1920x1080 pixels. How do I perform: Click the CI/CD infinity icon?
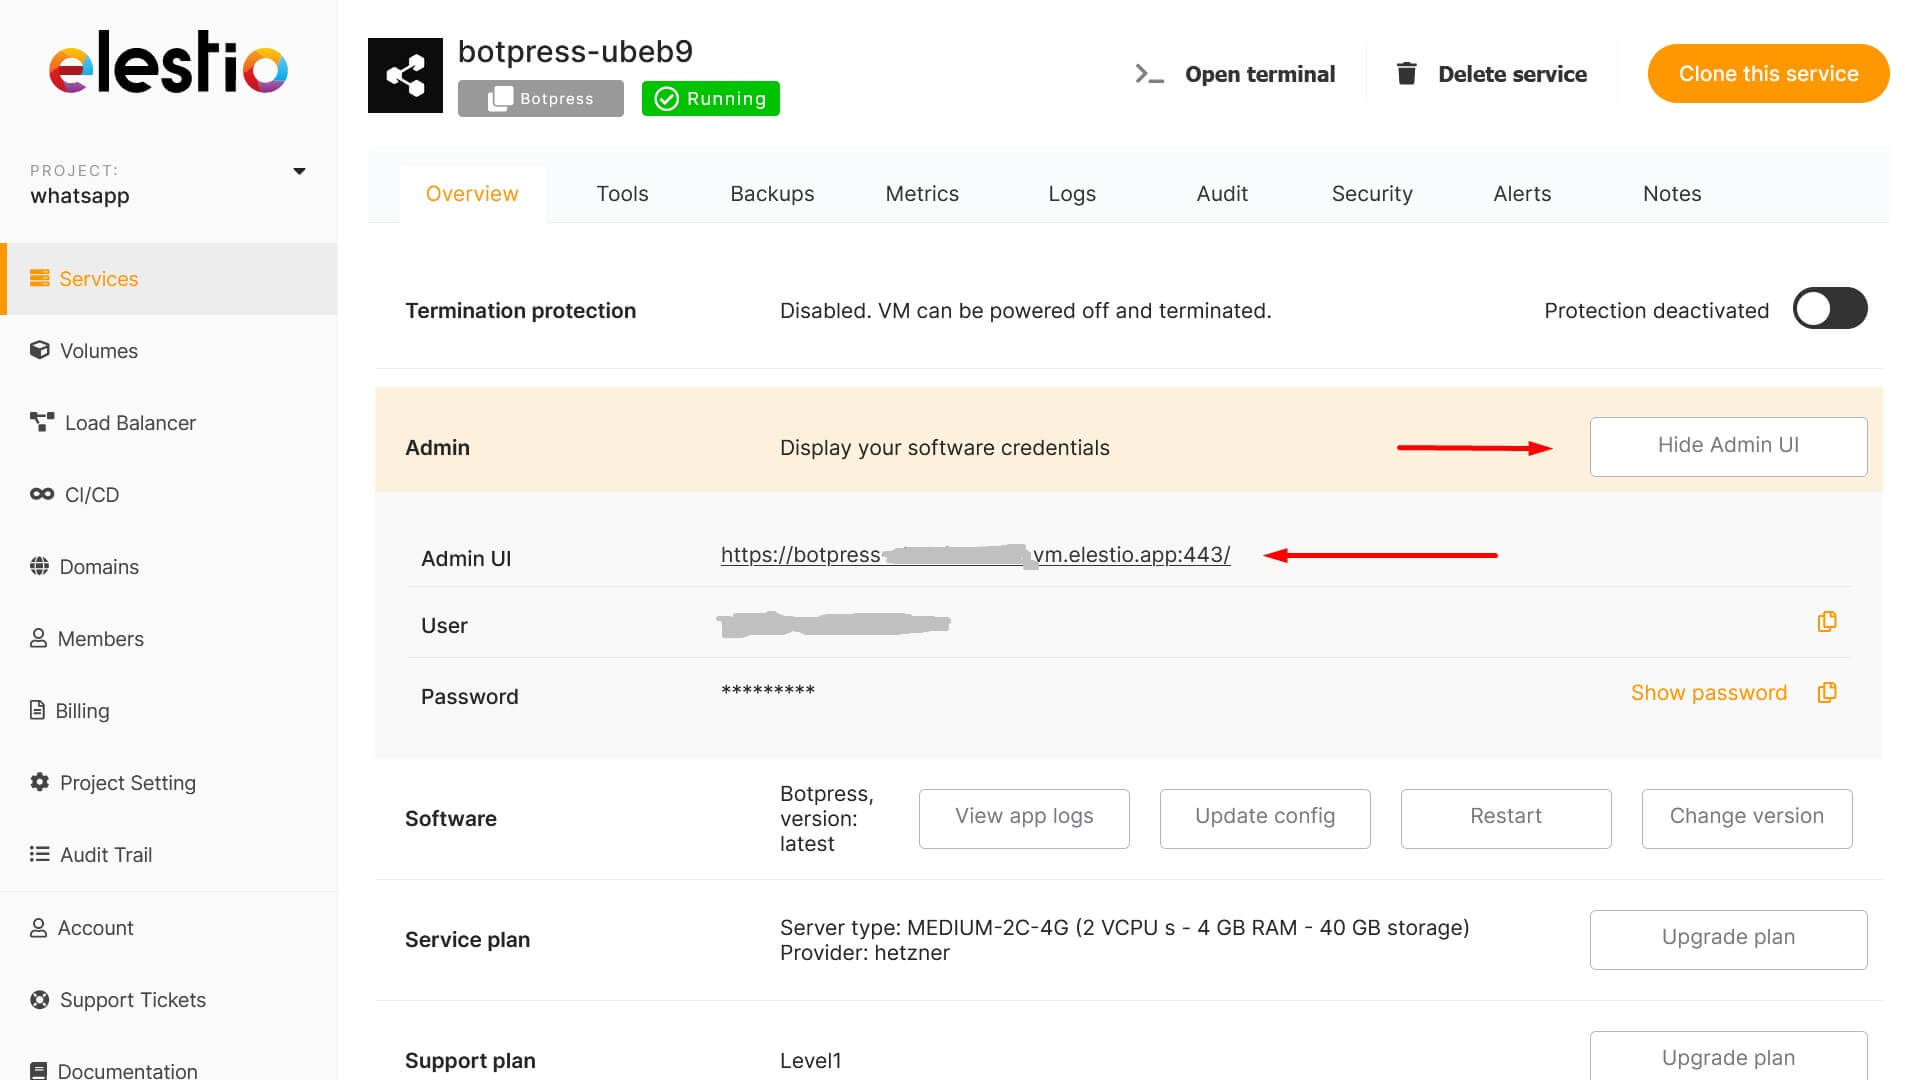(x=41, y=494)
